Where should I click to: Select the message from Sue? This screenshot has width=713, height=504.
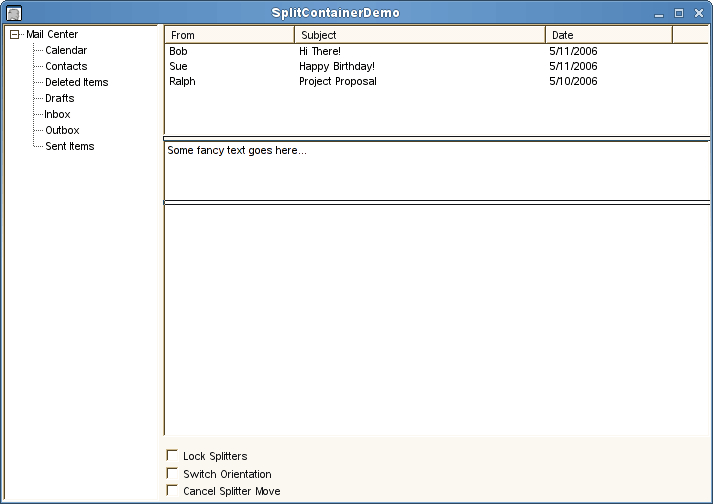pyautogui.click(x=178, y=66)
